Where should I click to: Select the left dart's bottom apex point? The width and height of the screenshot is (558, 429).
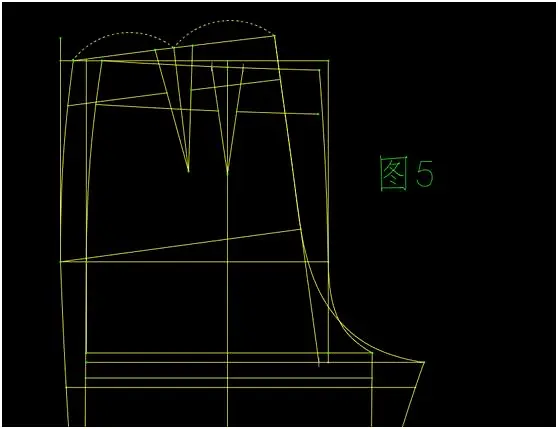tap(188, 171)
